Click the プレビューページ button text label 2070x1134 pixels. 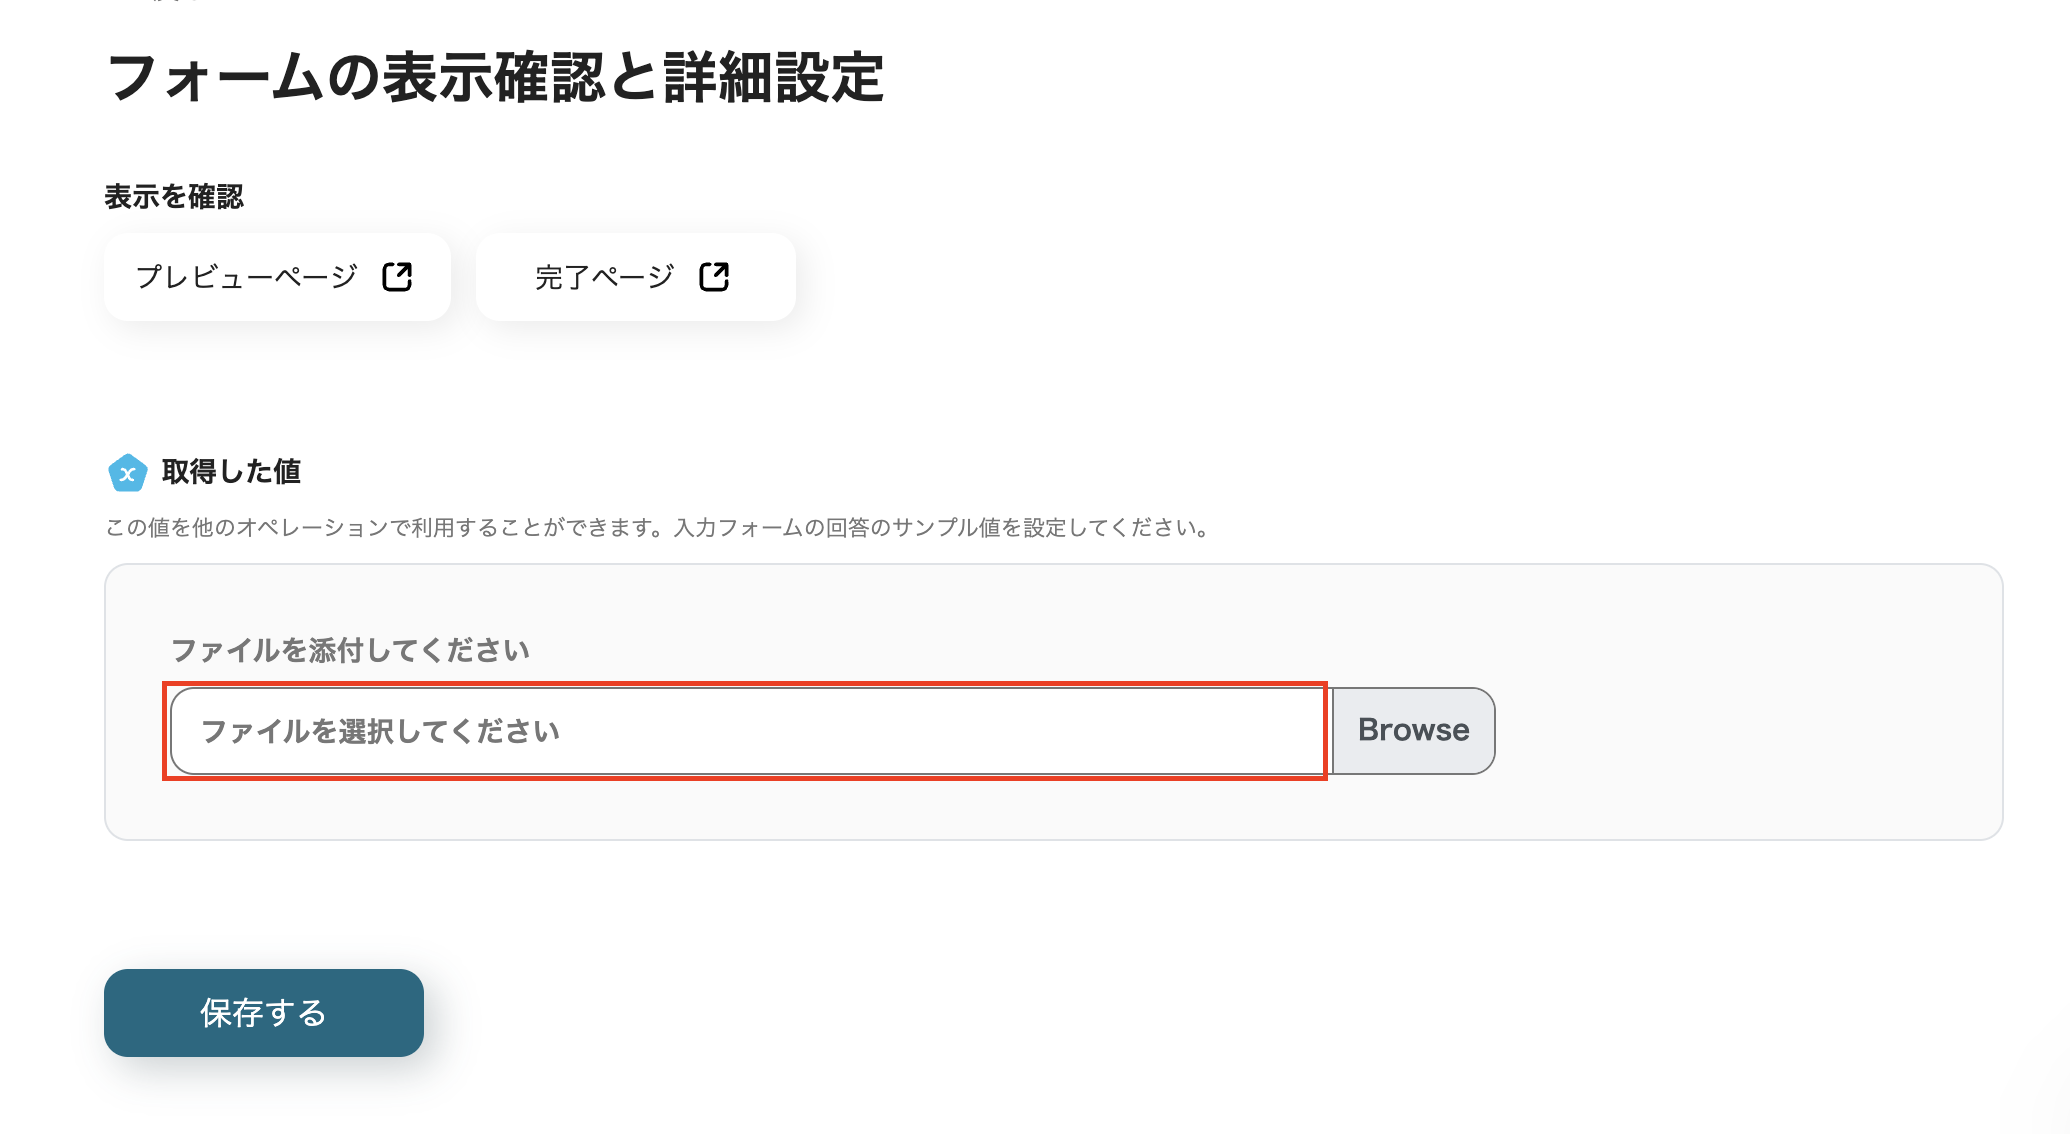246,277
